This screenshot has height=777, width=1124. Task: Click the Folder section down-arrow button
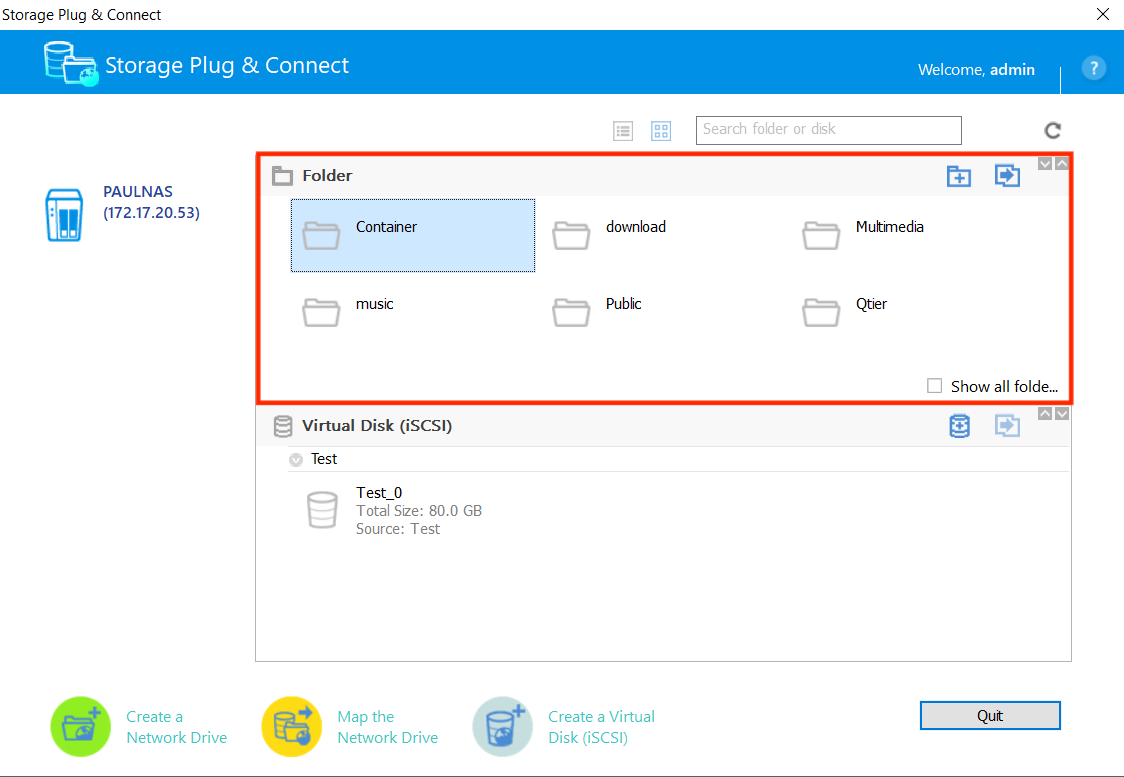coord(1045,163)
